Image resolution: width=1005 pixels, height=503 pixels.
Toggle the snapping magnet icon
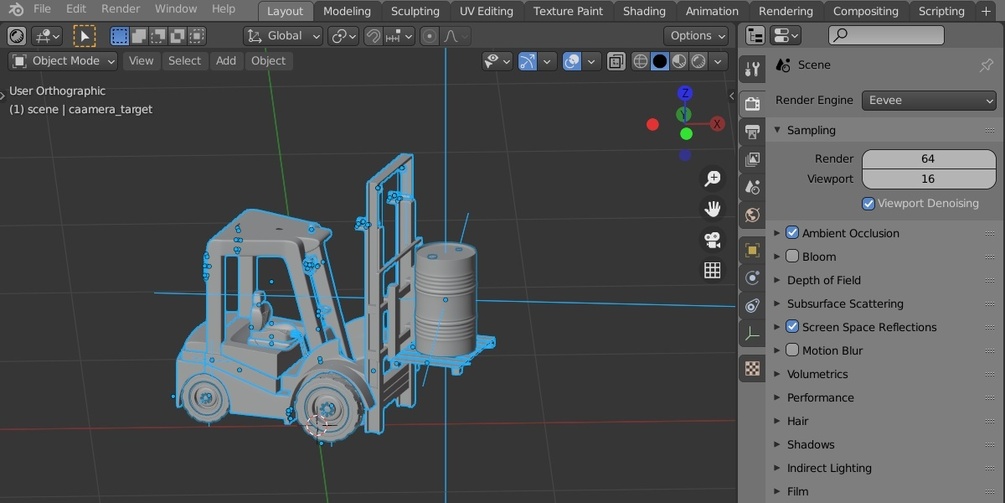(x=372, y=36)
